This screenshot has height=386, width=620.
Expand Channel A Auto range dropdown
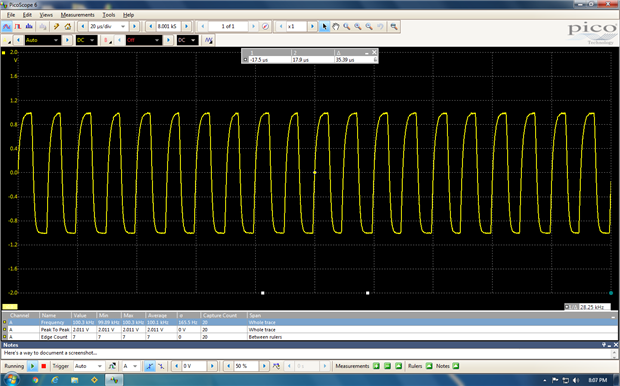tap(43, 40)
